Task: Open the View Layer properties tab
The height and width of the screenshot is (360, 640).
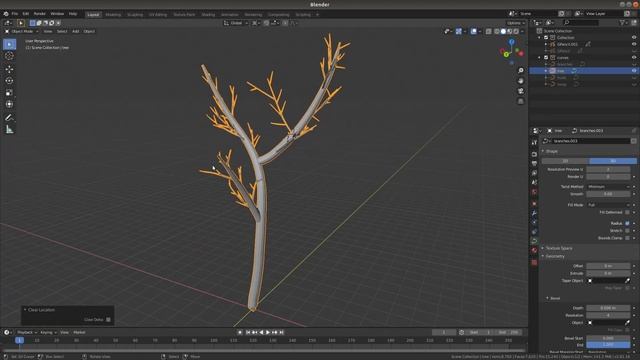Action: [534, 173]
